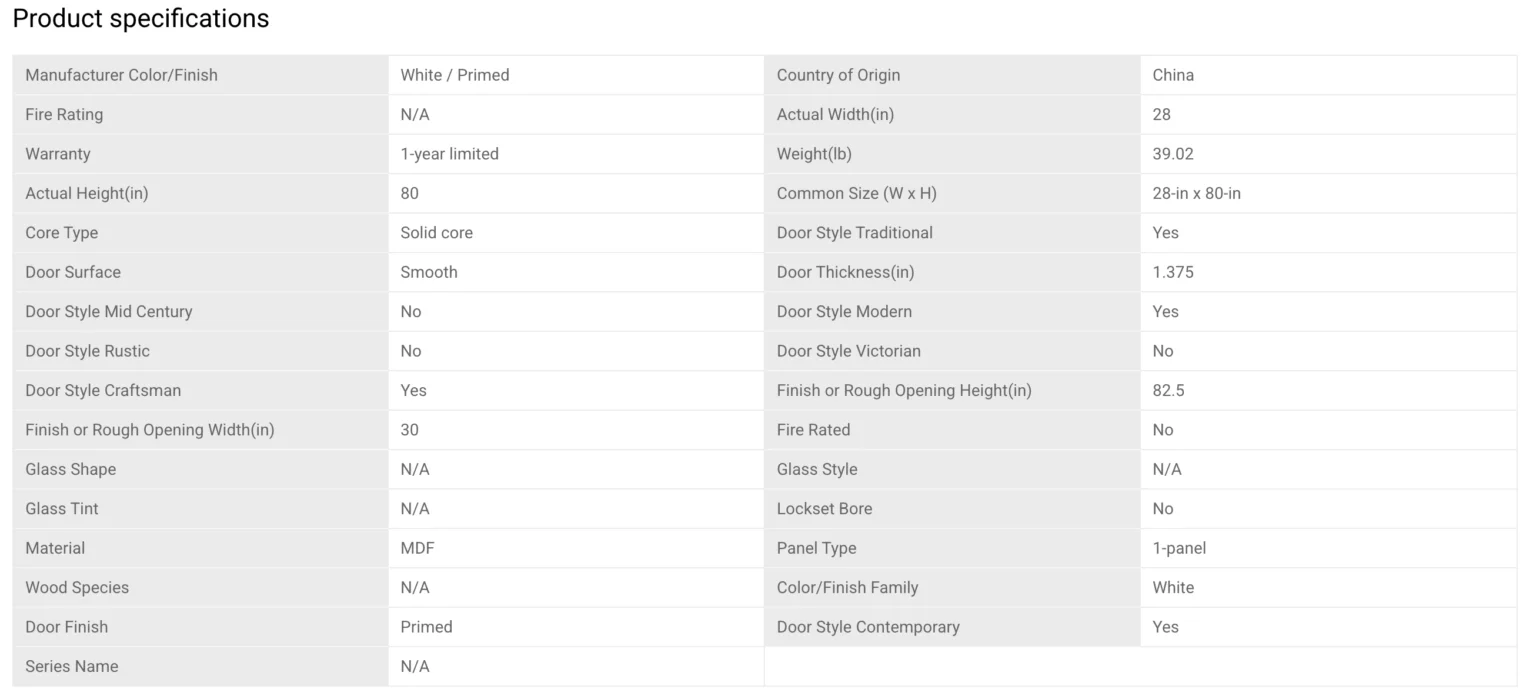Select the Common Size 28-in x 80-in value
1536x699 pixels.
1196,193
